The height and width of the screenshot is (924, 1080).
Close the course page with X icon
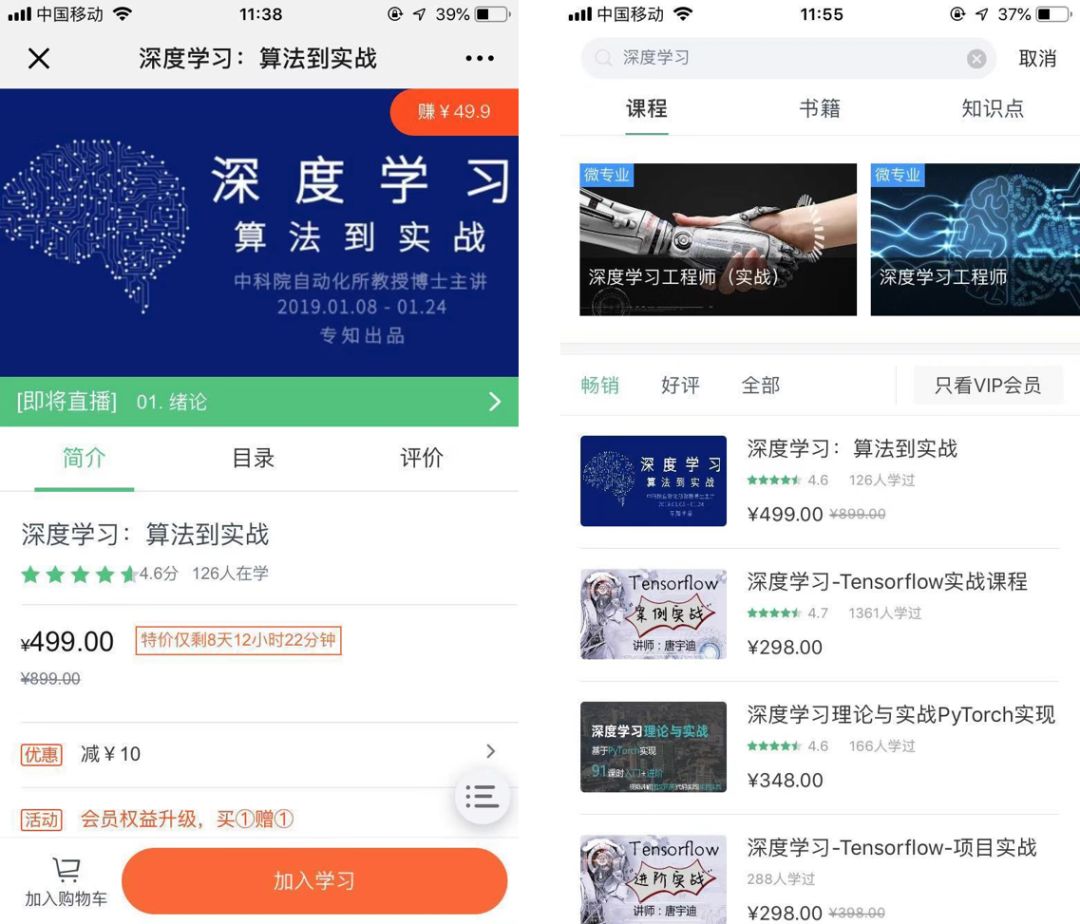(x=39, y=58)
